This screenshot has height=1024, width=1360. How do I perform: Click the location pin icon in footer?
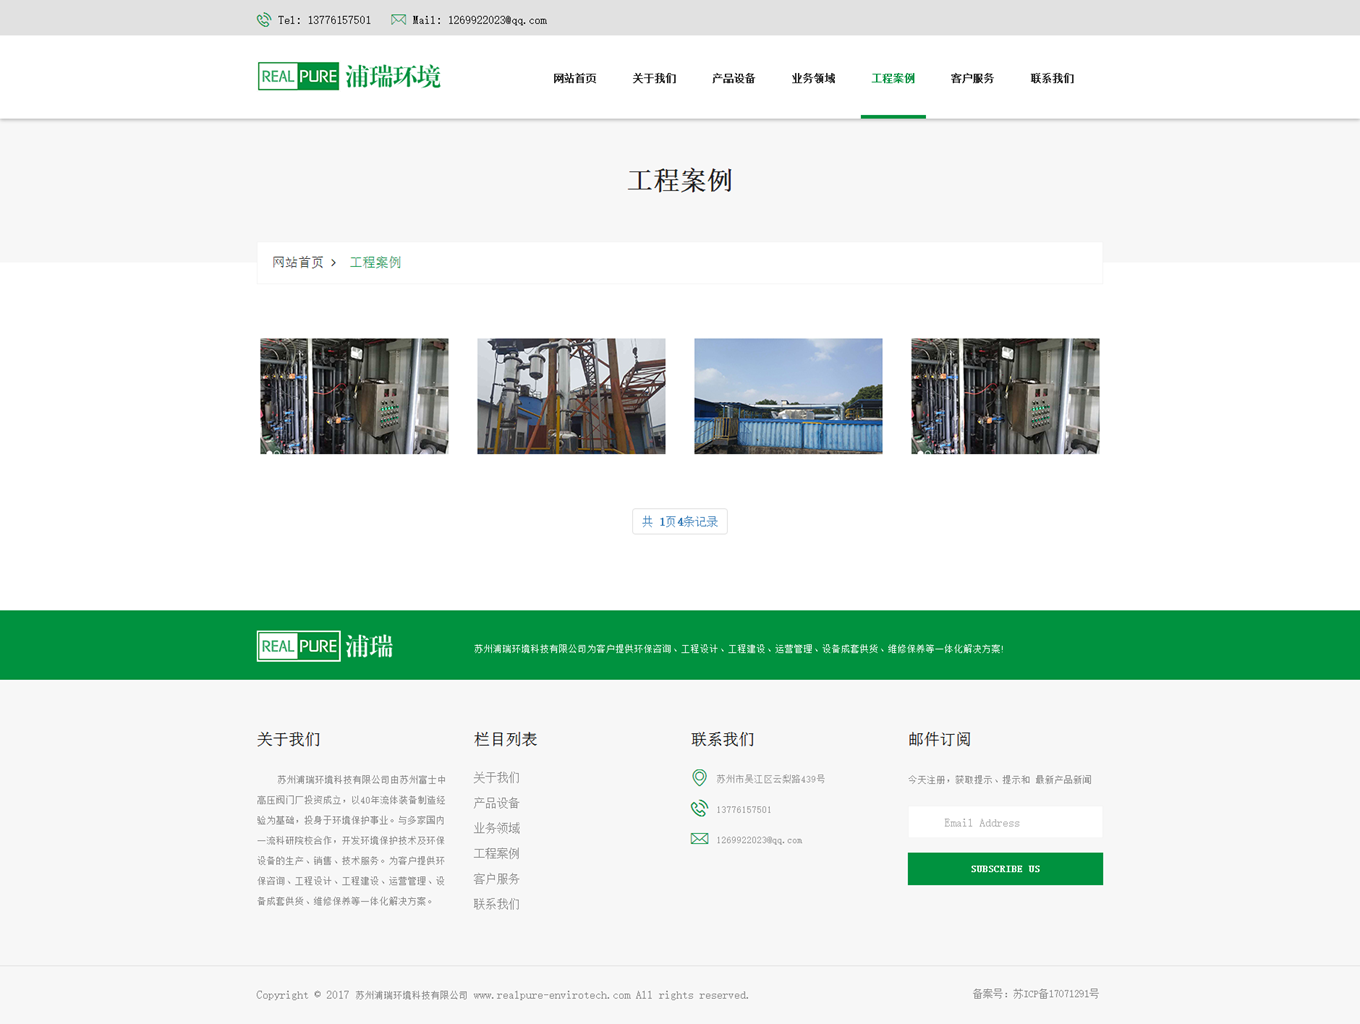pos(699,778)
